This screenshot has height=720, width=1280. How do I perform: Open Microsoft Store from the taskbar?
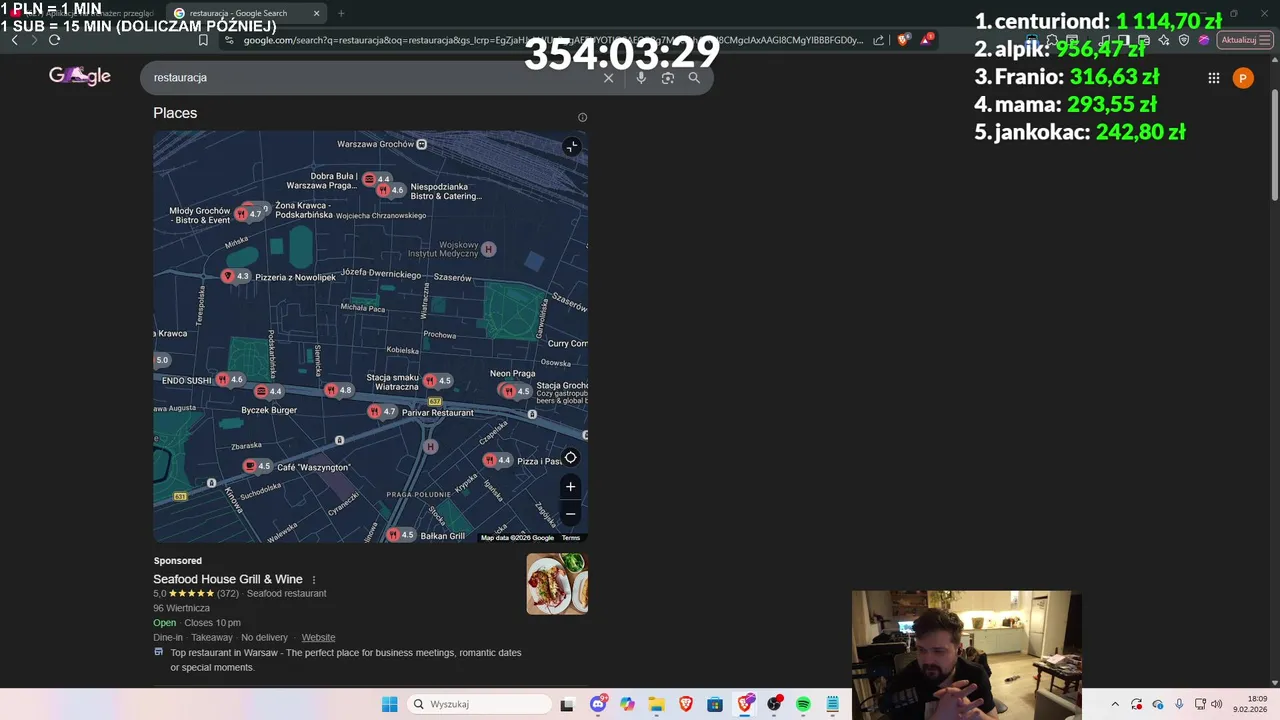click(x=715, y=704)
